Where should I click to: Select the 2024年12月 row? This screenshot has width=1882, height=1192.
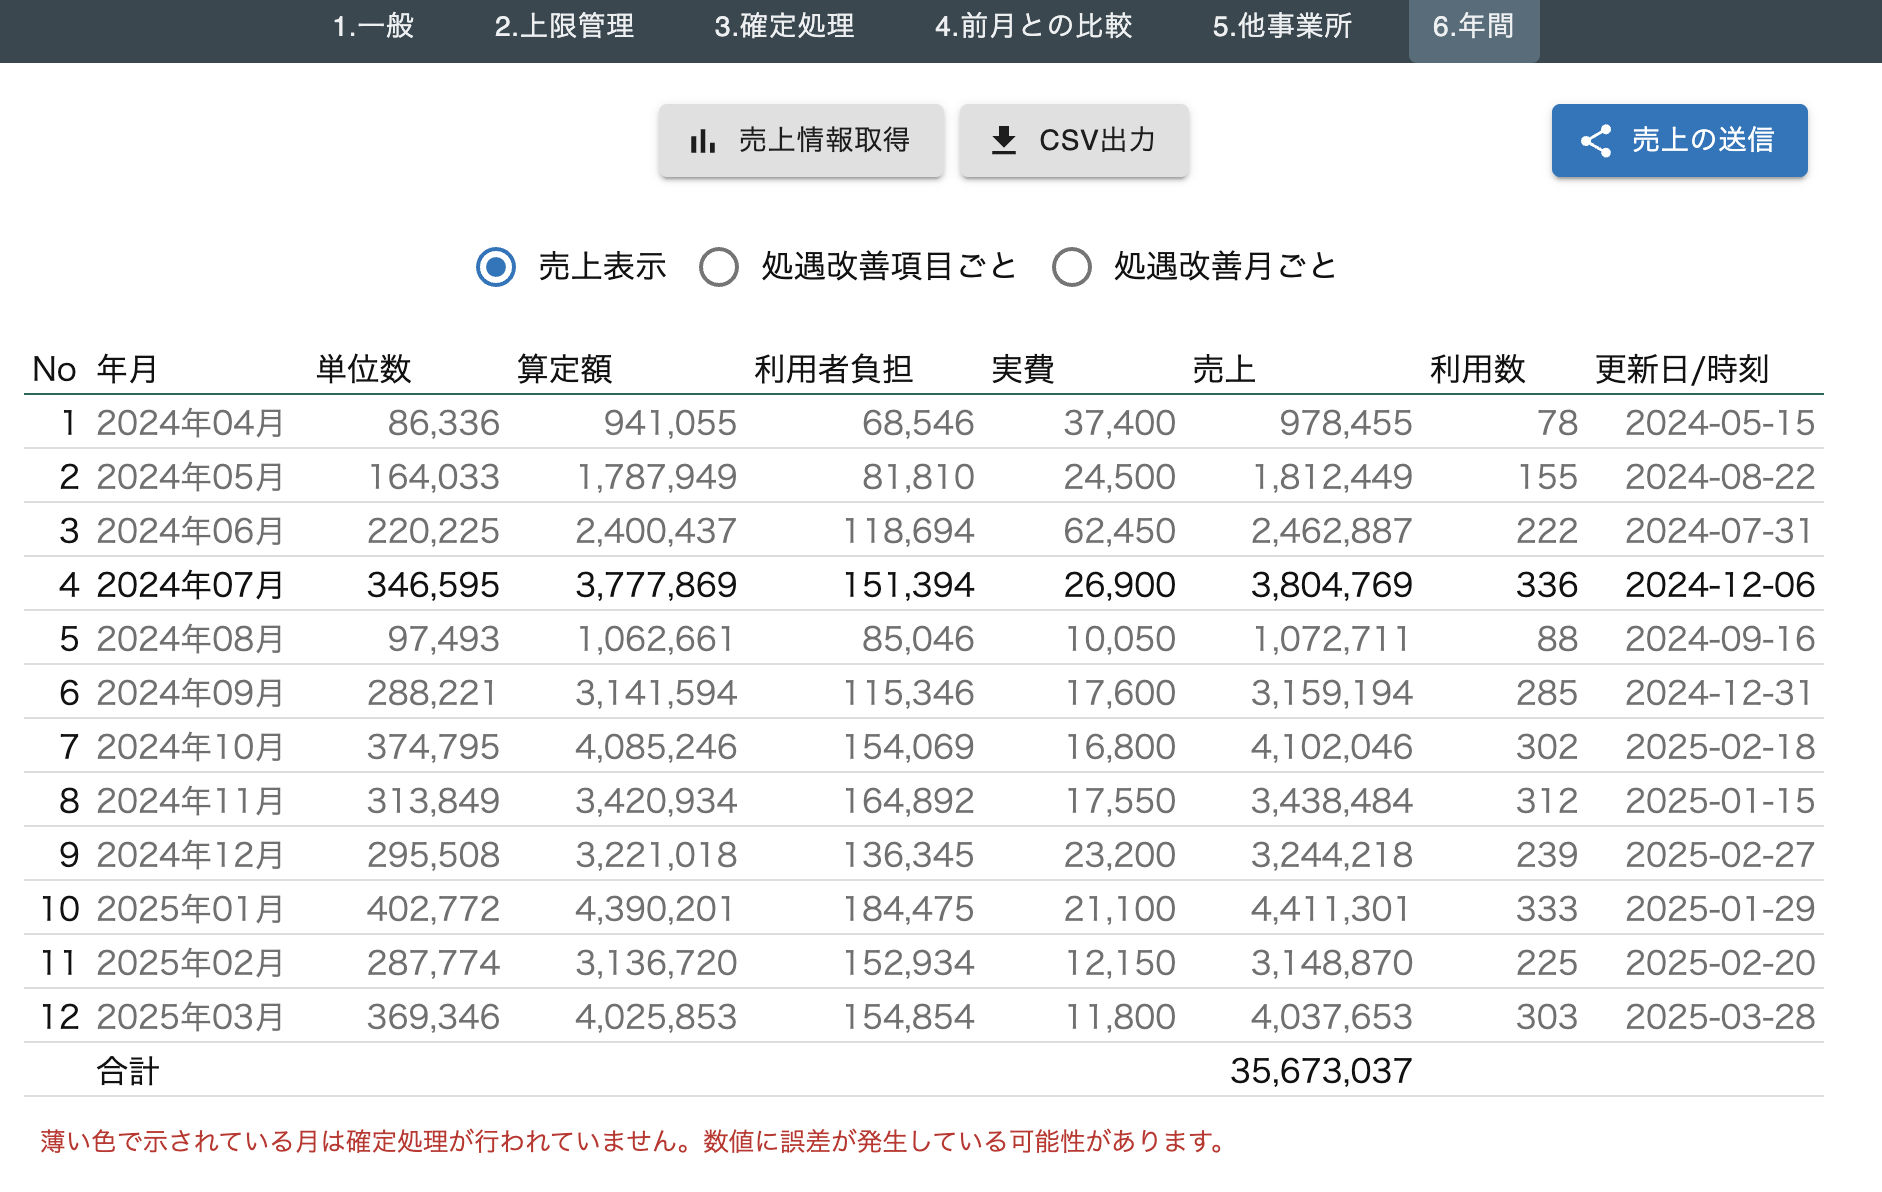point(923,855)
